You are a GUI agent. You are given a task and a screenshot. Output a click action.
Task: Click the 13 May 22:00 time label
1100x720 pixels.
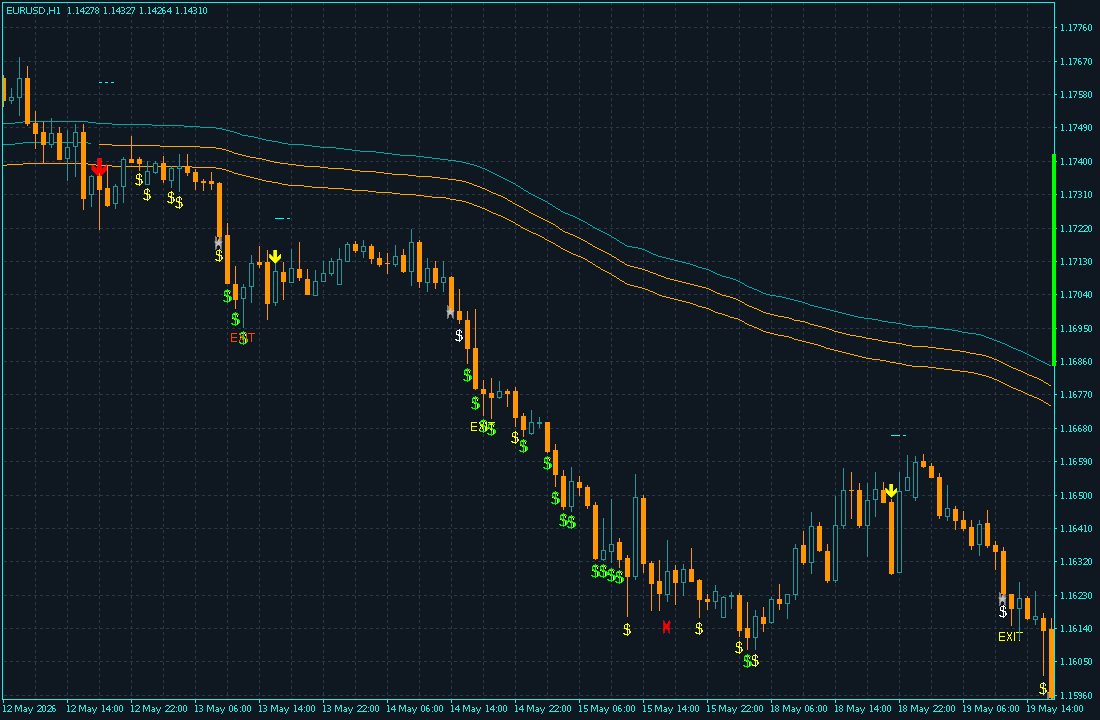351,709
